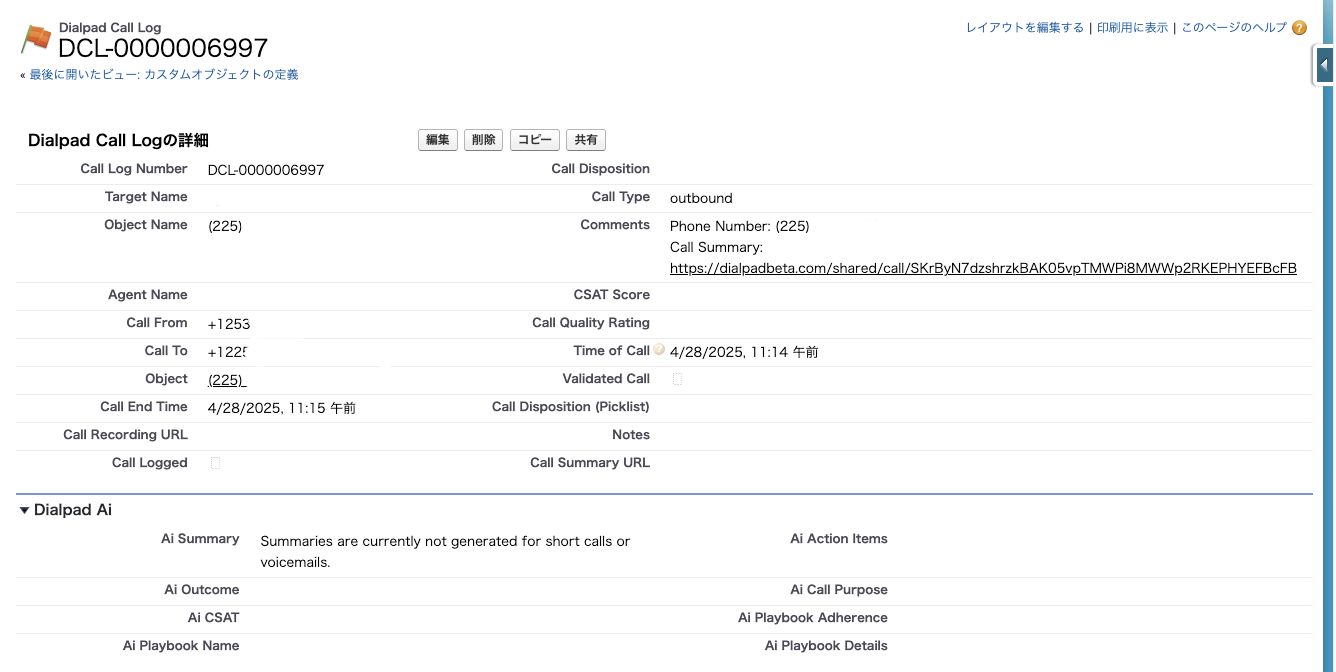Click the 削除 (Delete) button
Screen dimensions: 1336x672
coord(483,140)
